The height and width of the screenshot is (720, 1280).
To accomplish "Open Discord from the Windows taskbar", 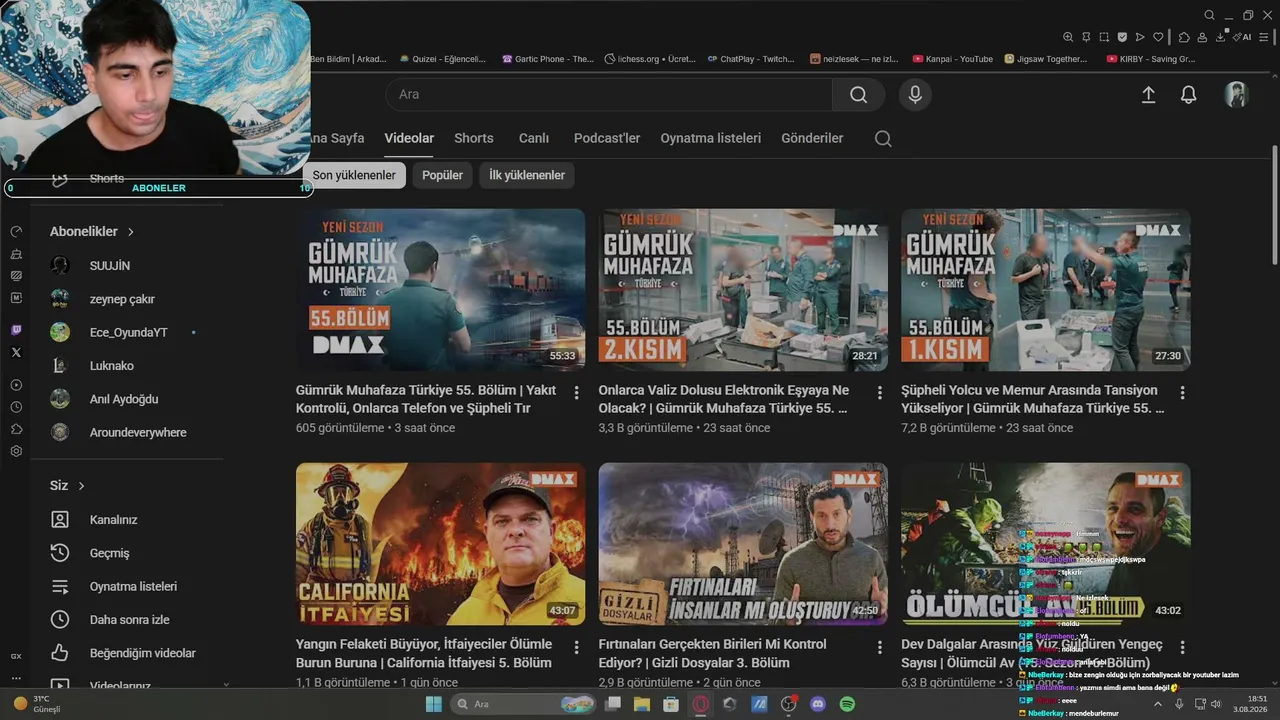I will tap(818, 704).
